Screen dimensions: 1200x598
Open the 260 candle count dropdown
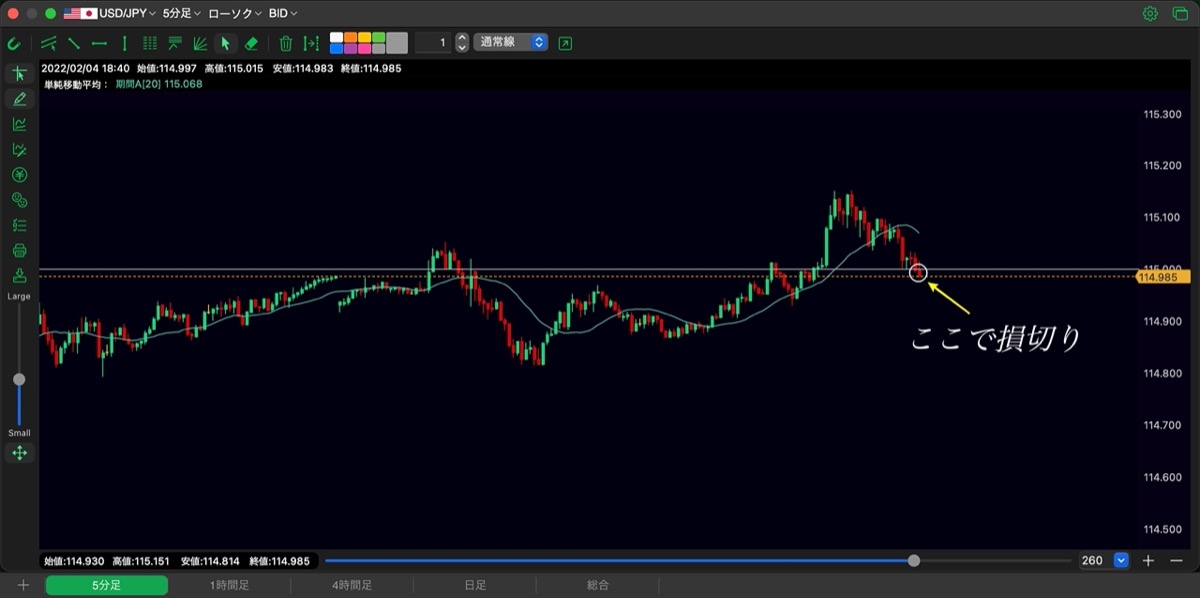pyautogui.click(x=1121, y=561)
